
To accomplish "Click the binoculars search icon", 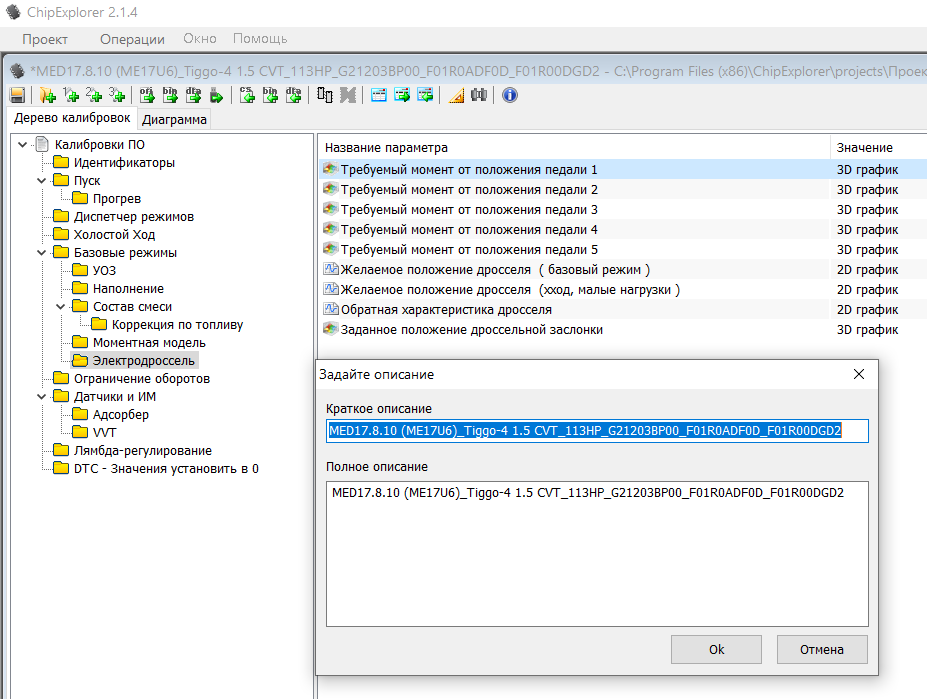I will pos(479,95).
